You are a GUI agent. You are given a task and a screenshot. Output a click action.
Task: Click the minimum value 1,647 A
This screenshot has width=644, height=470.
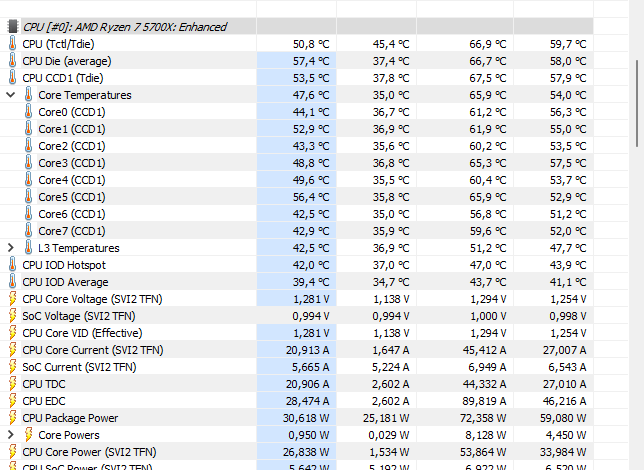point(391,350)
